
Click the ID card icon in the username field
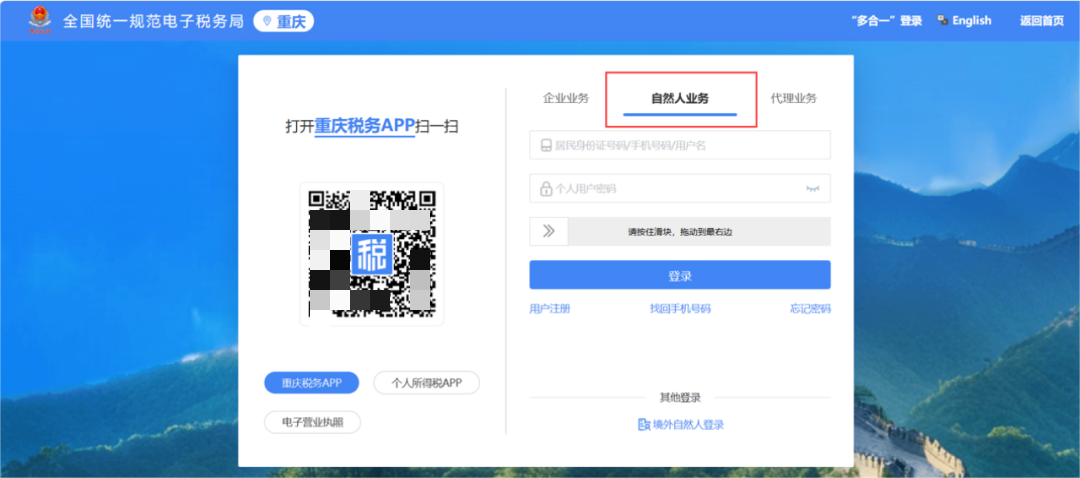546,145
